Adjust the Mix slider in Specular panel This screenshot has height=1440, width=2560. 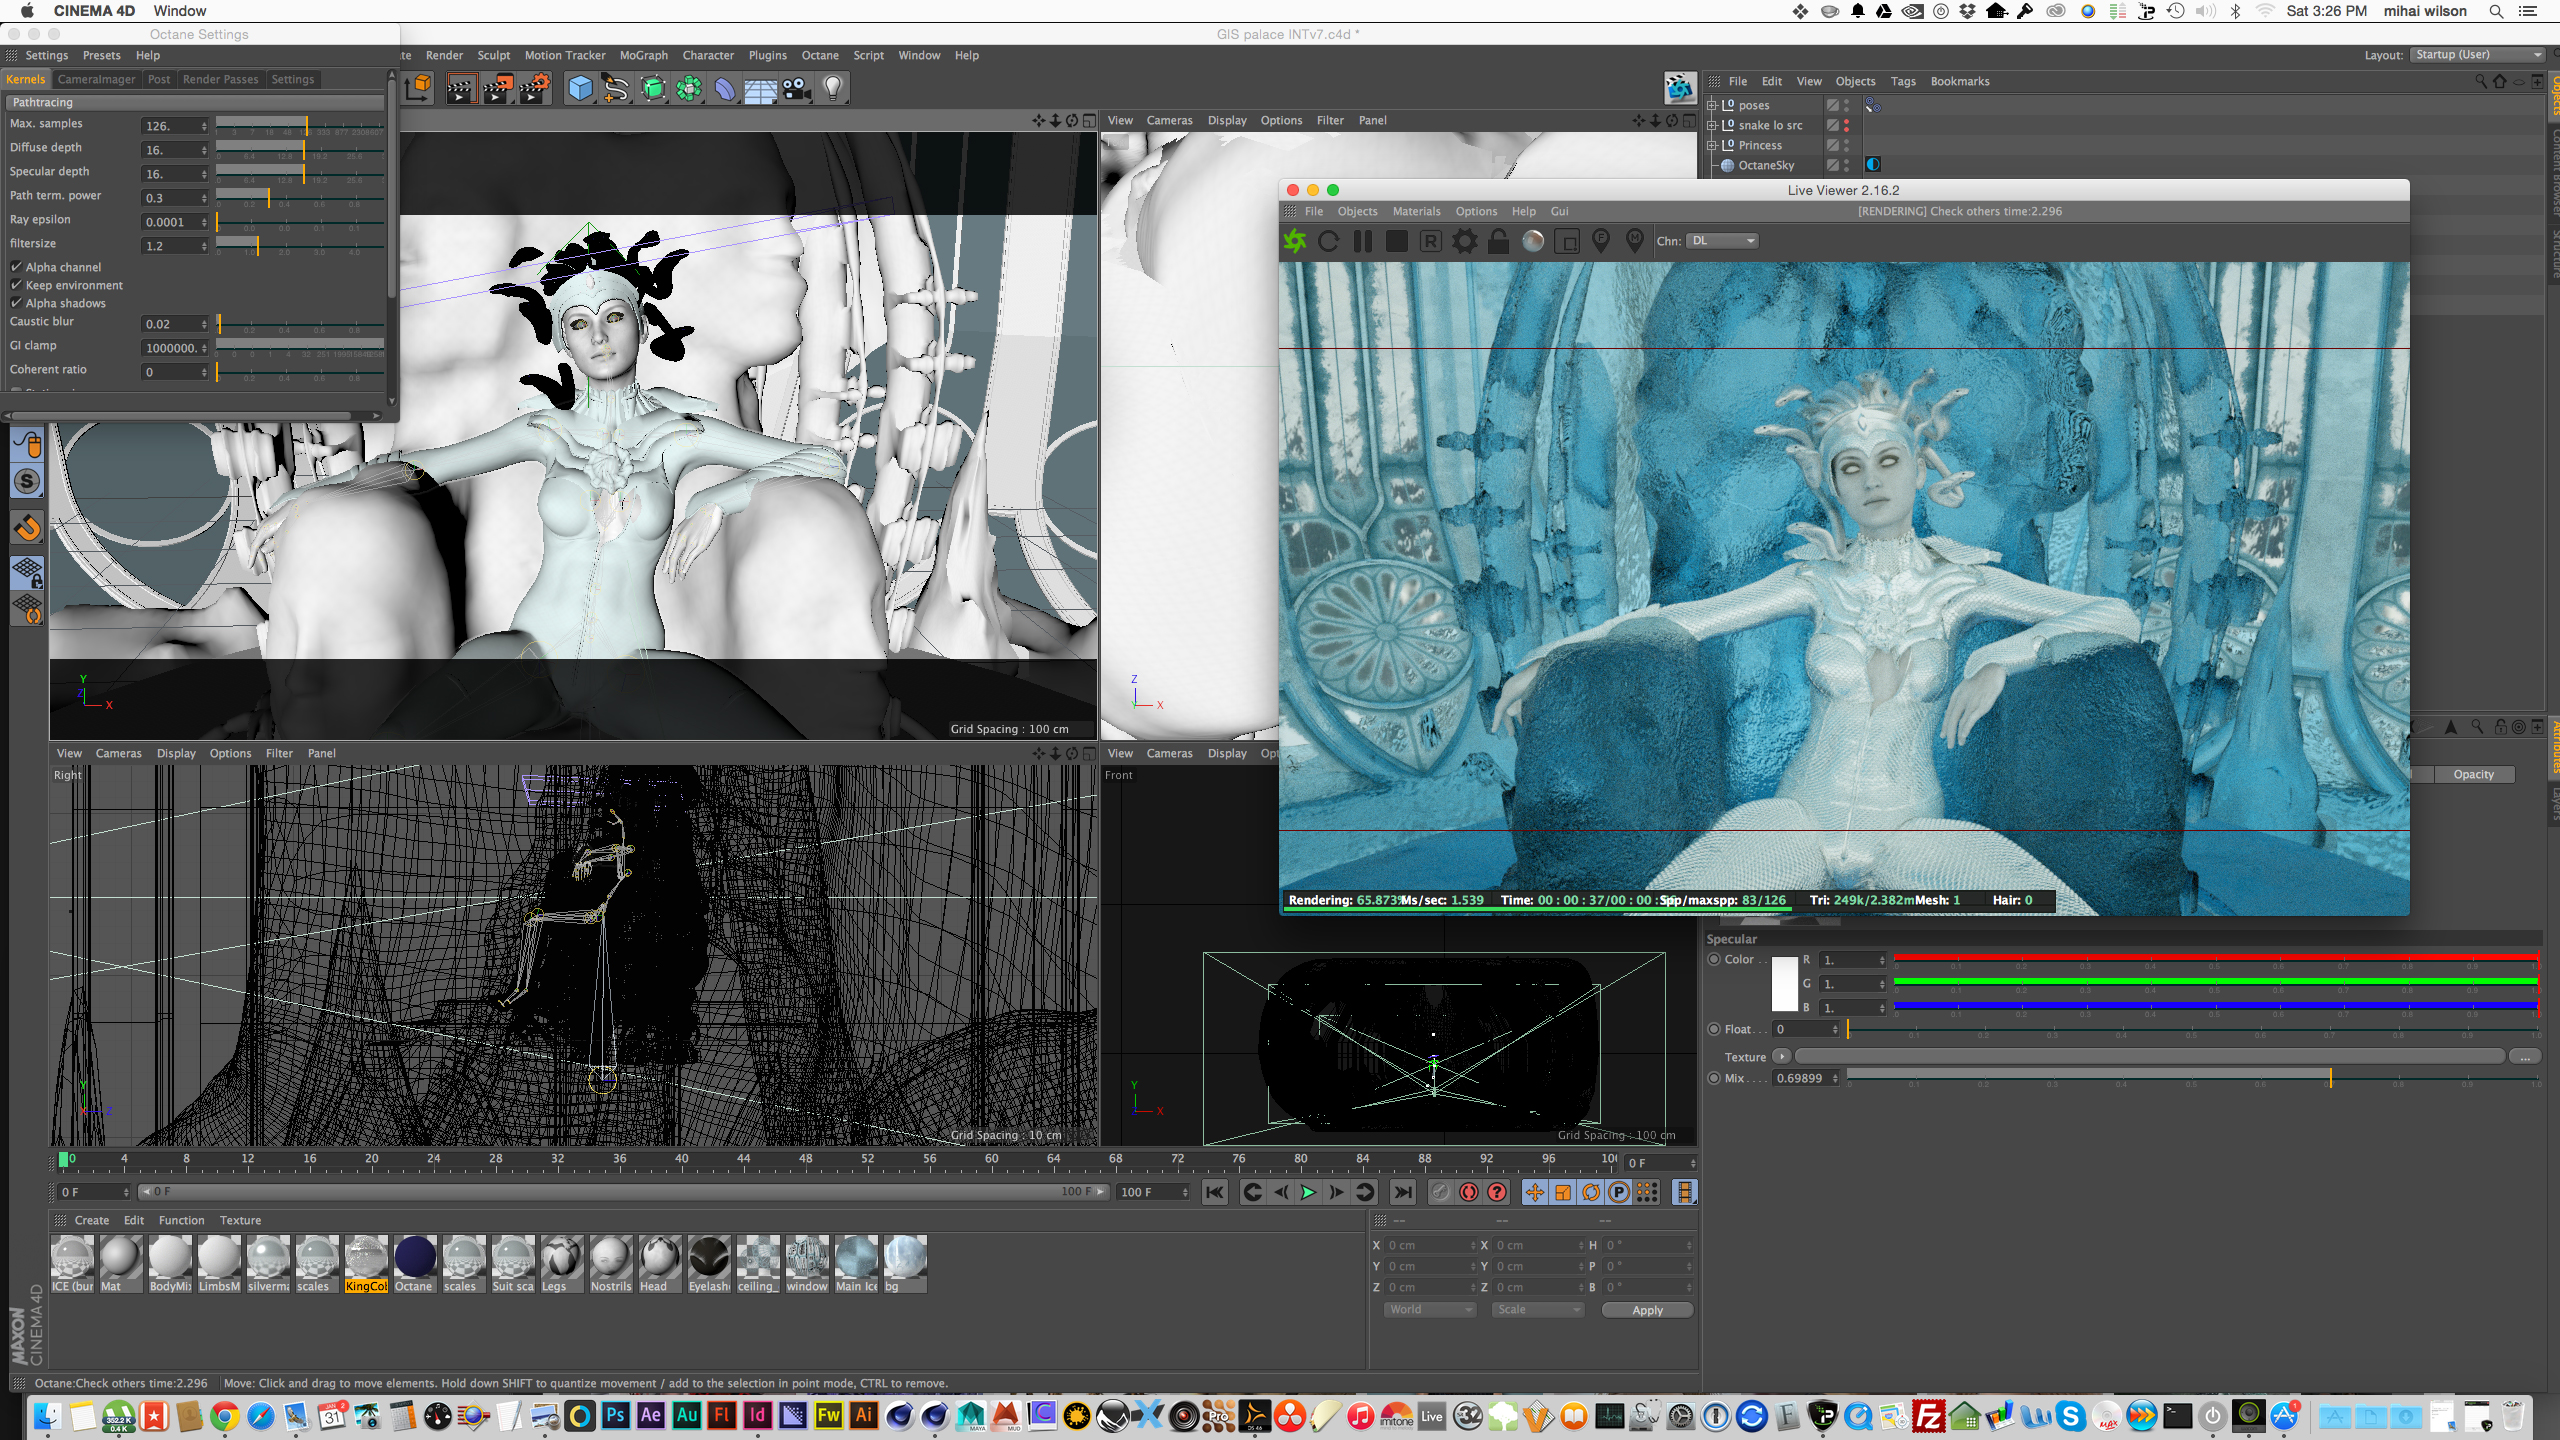click(2192, 1076)
